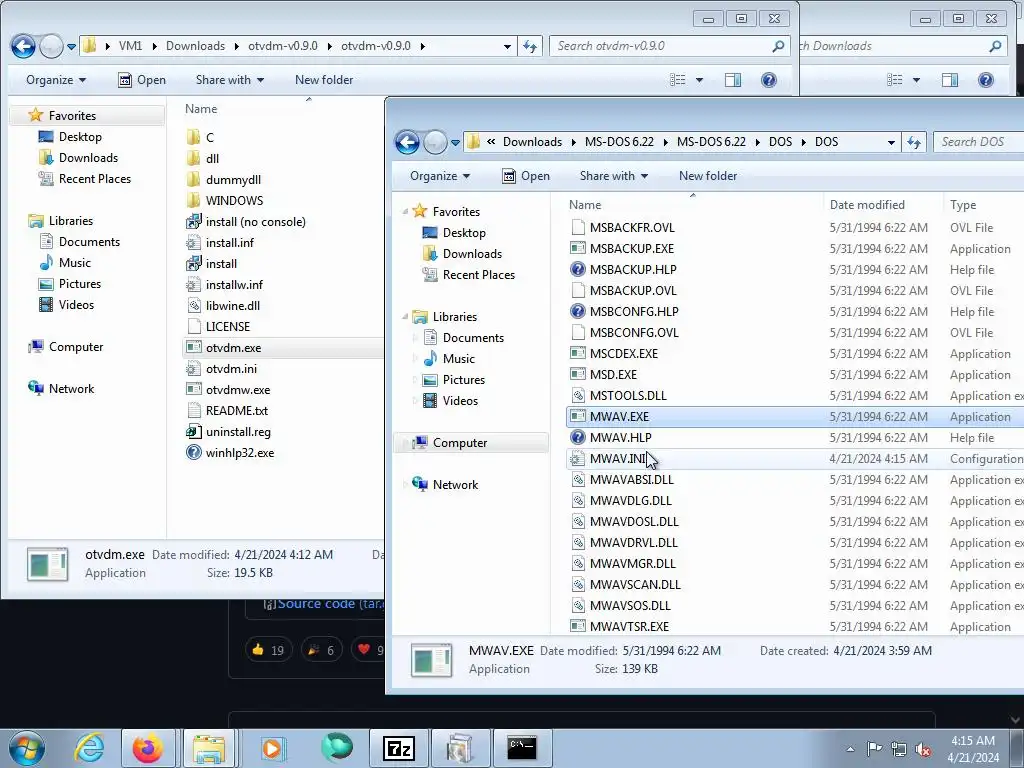Go back in the otvdm-v0.9.0 window

tap(24, 46)
